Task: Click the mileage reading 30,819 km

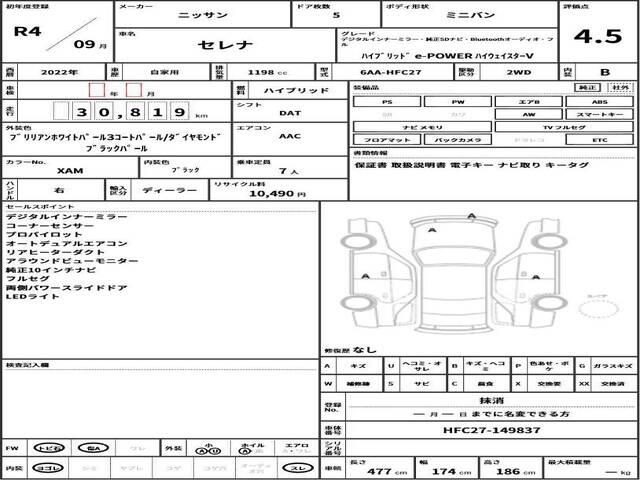Action: click(x=131, y=111)
